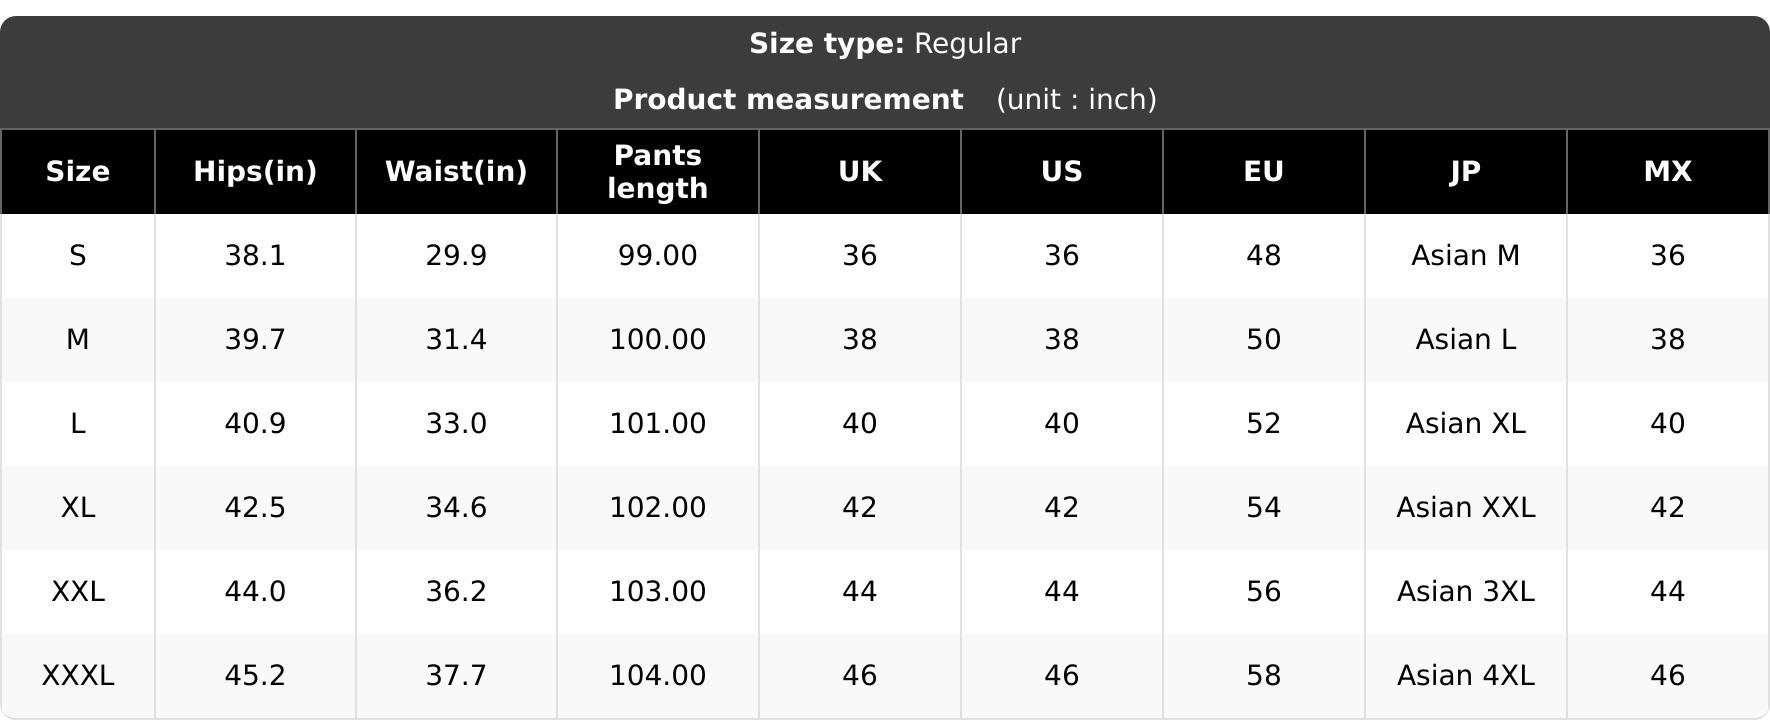
Task: Click the UK column header
Action: click(x=860, y=172)
